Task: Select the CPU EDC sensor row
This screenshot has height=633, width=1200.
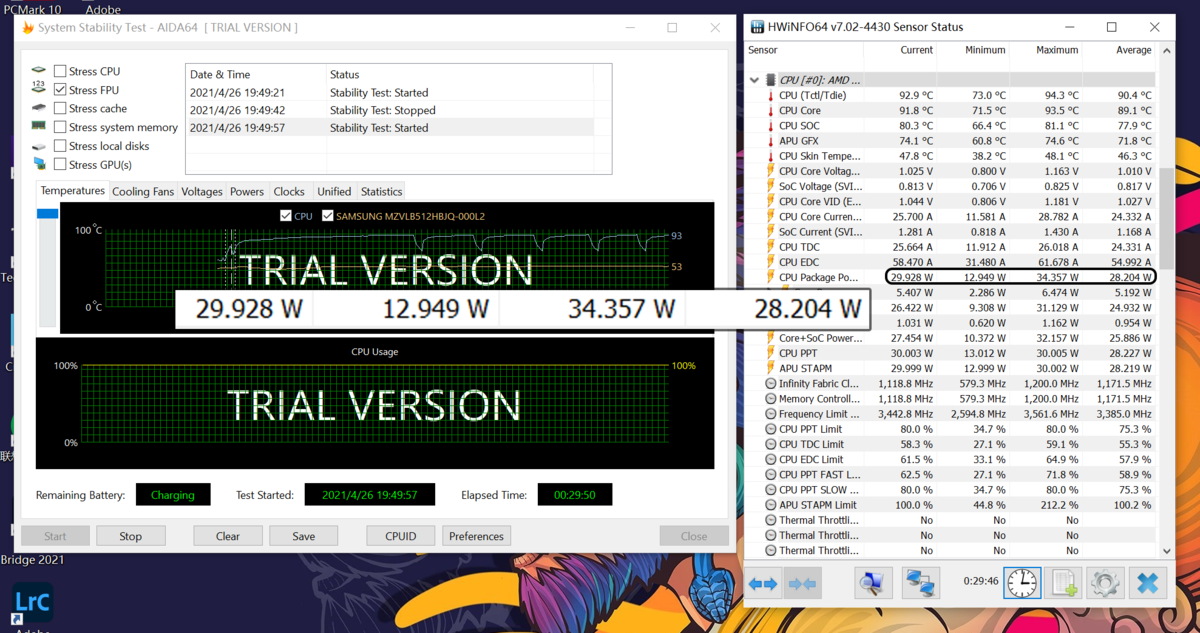Action: (952, 262)
